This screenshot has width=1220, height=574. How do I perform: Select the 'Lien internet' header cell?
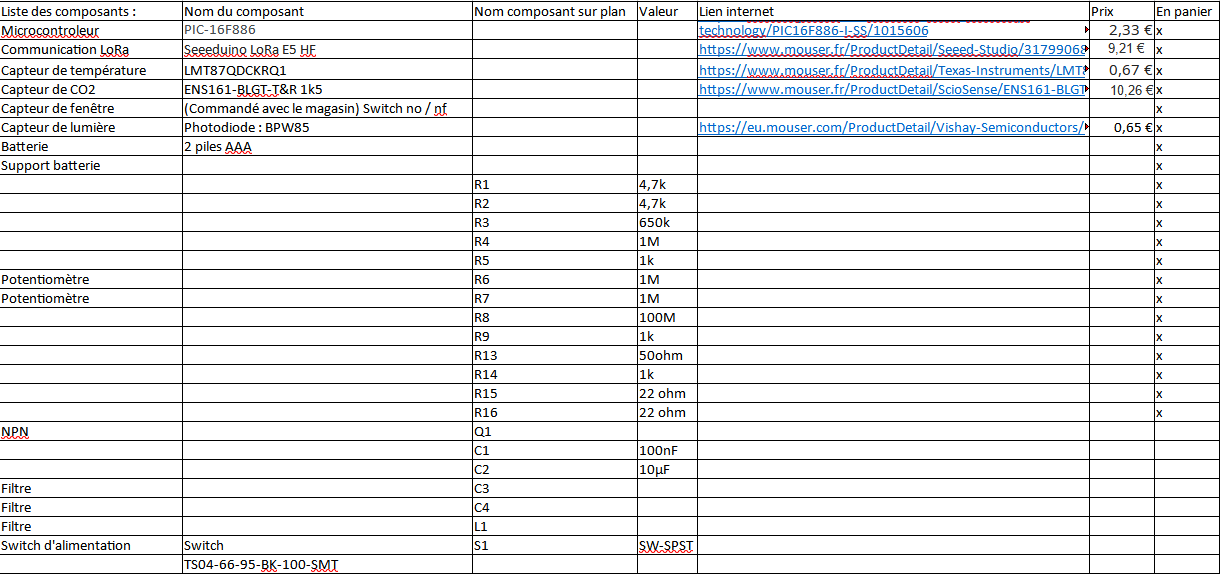tap(893, 11)
